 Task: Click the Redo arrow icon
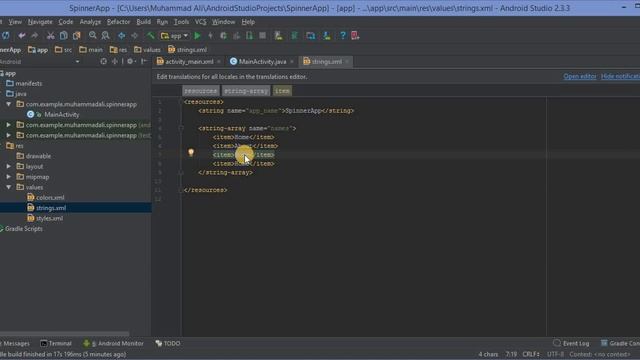(34, 36)
